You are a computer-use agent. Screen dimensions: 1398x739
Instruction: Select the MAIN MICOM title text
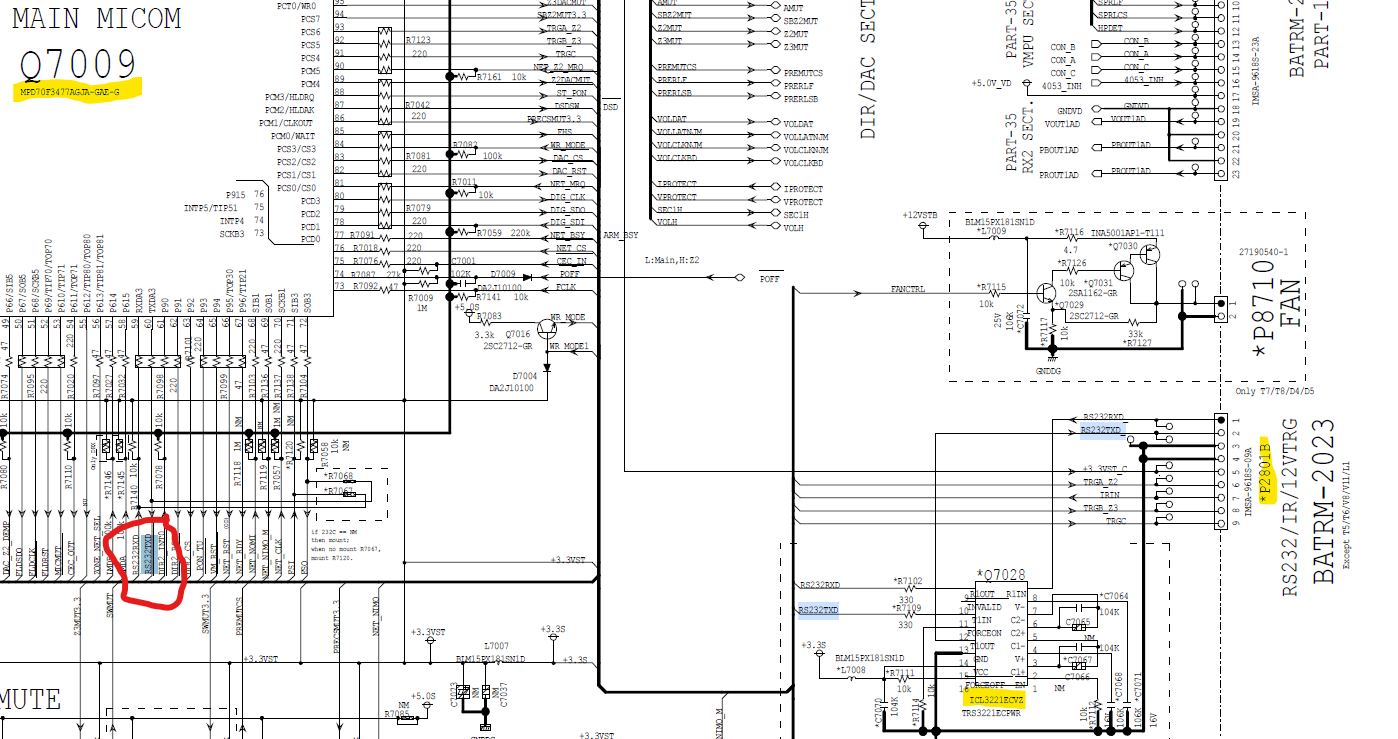pos(97,17)
